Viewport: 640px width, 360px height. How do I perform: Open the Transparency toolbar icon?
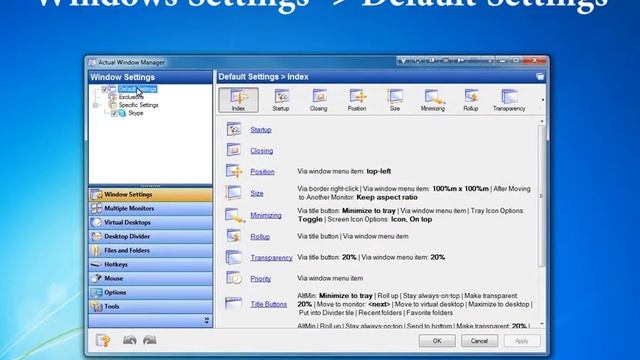point(509,100)
